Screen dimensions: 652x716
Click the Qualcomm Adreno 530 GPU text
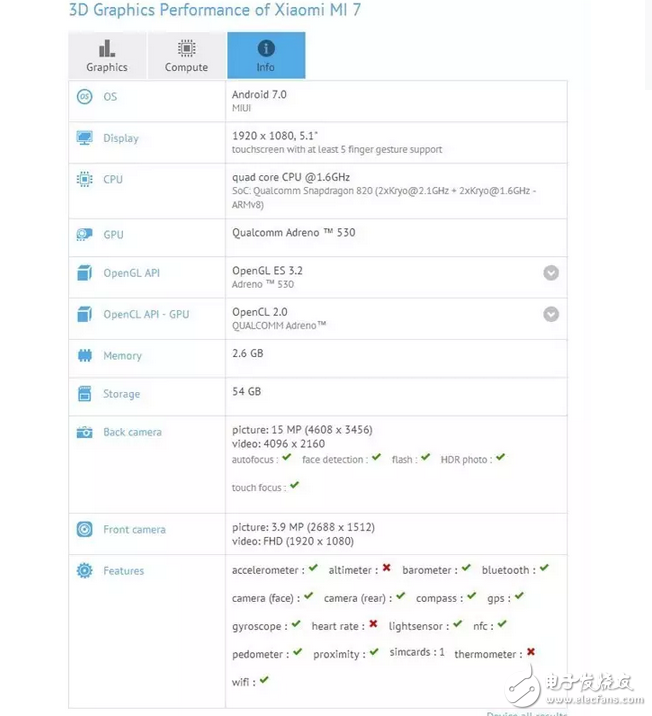pyautogui.click(x=293, y=233)
